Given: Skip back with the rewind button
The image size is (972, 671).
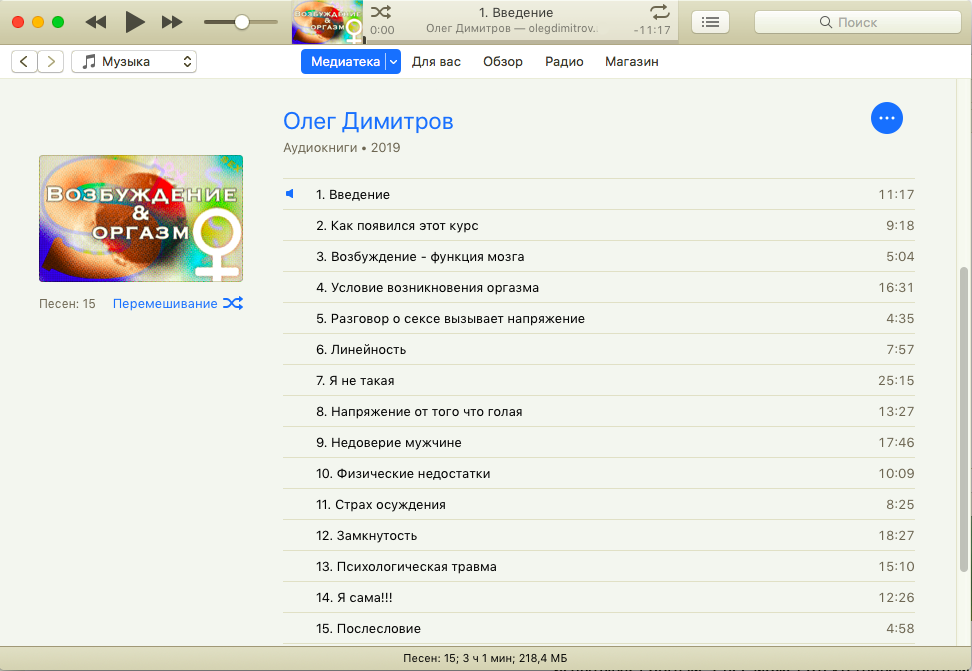Looking at the screenshot, I should pos(96,22).
